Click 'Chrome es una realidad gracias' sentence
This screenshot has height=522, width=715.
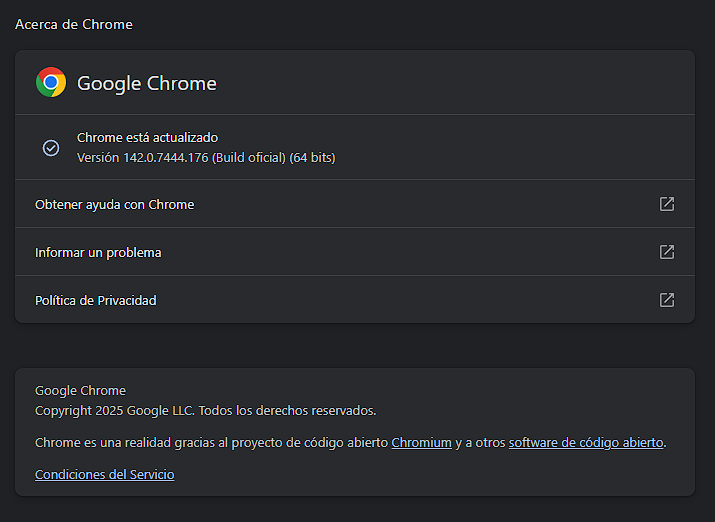tap(210, 442)
